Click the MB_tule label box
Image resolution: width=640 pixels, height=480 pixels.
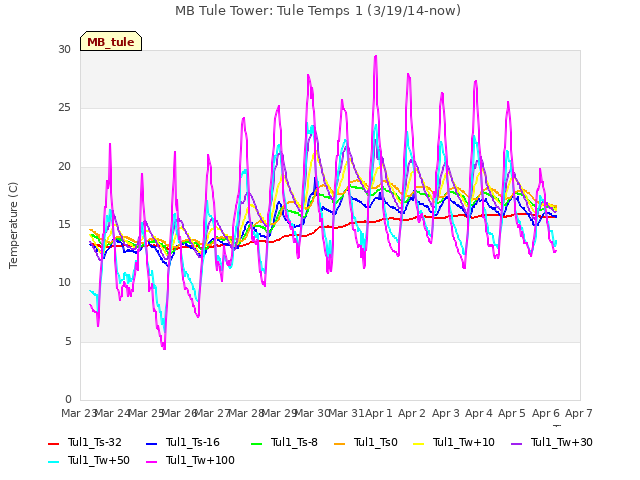click(x=111, y=41)
